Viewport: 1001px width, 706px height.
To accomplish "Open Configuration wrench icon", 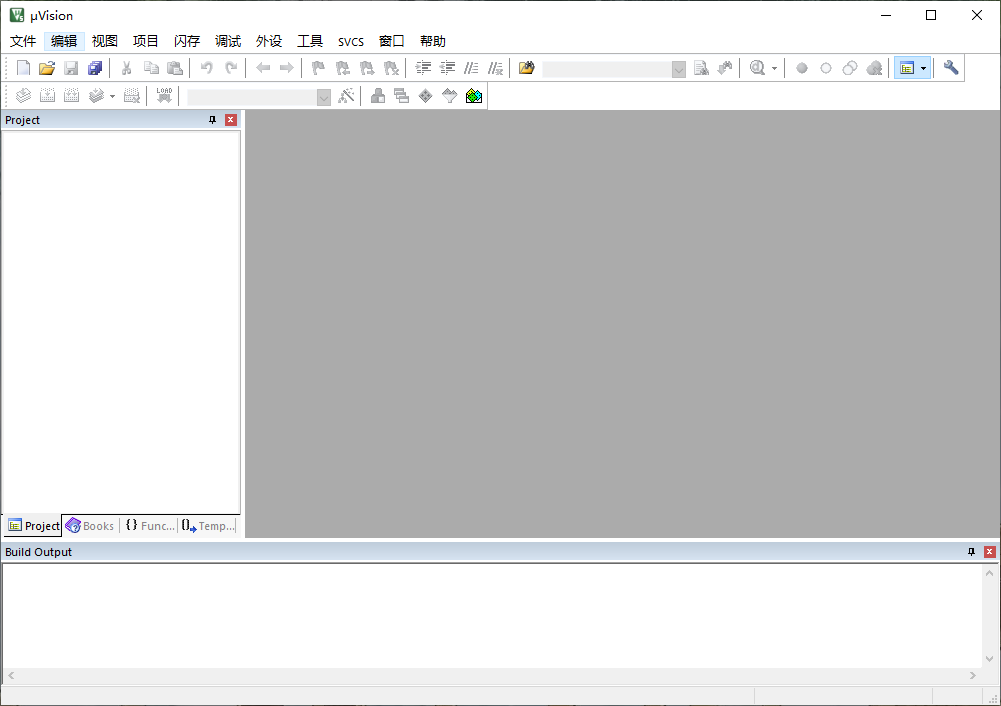I will pos(951,68).
